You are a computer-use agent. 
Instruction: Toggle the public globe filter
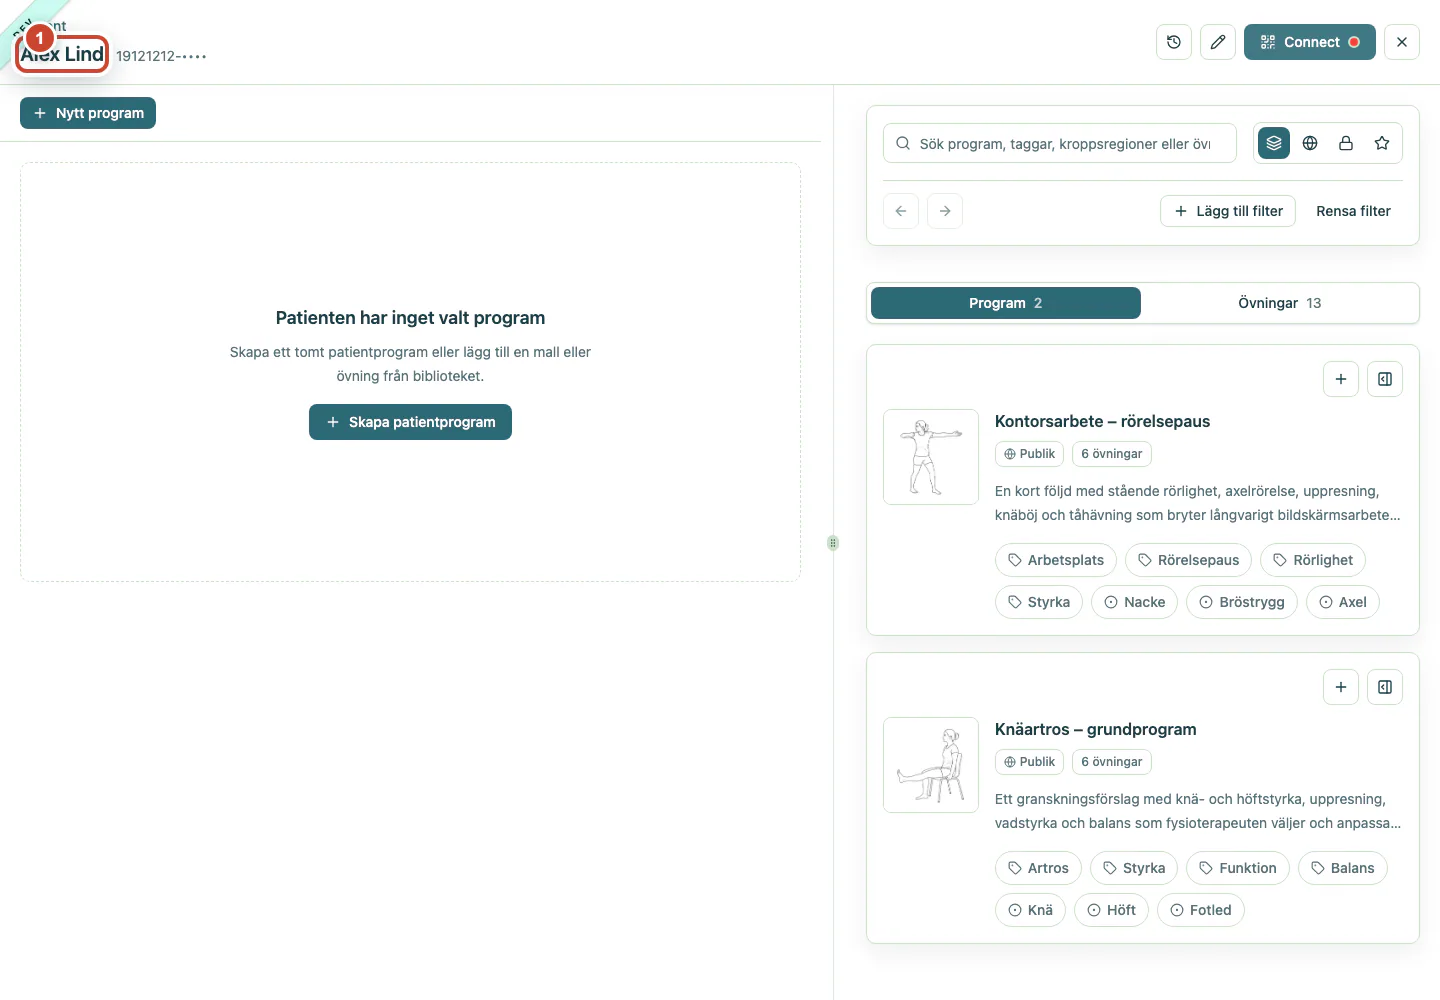point(1310,143)
